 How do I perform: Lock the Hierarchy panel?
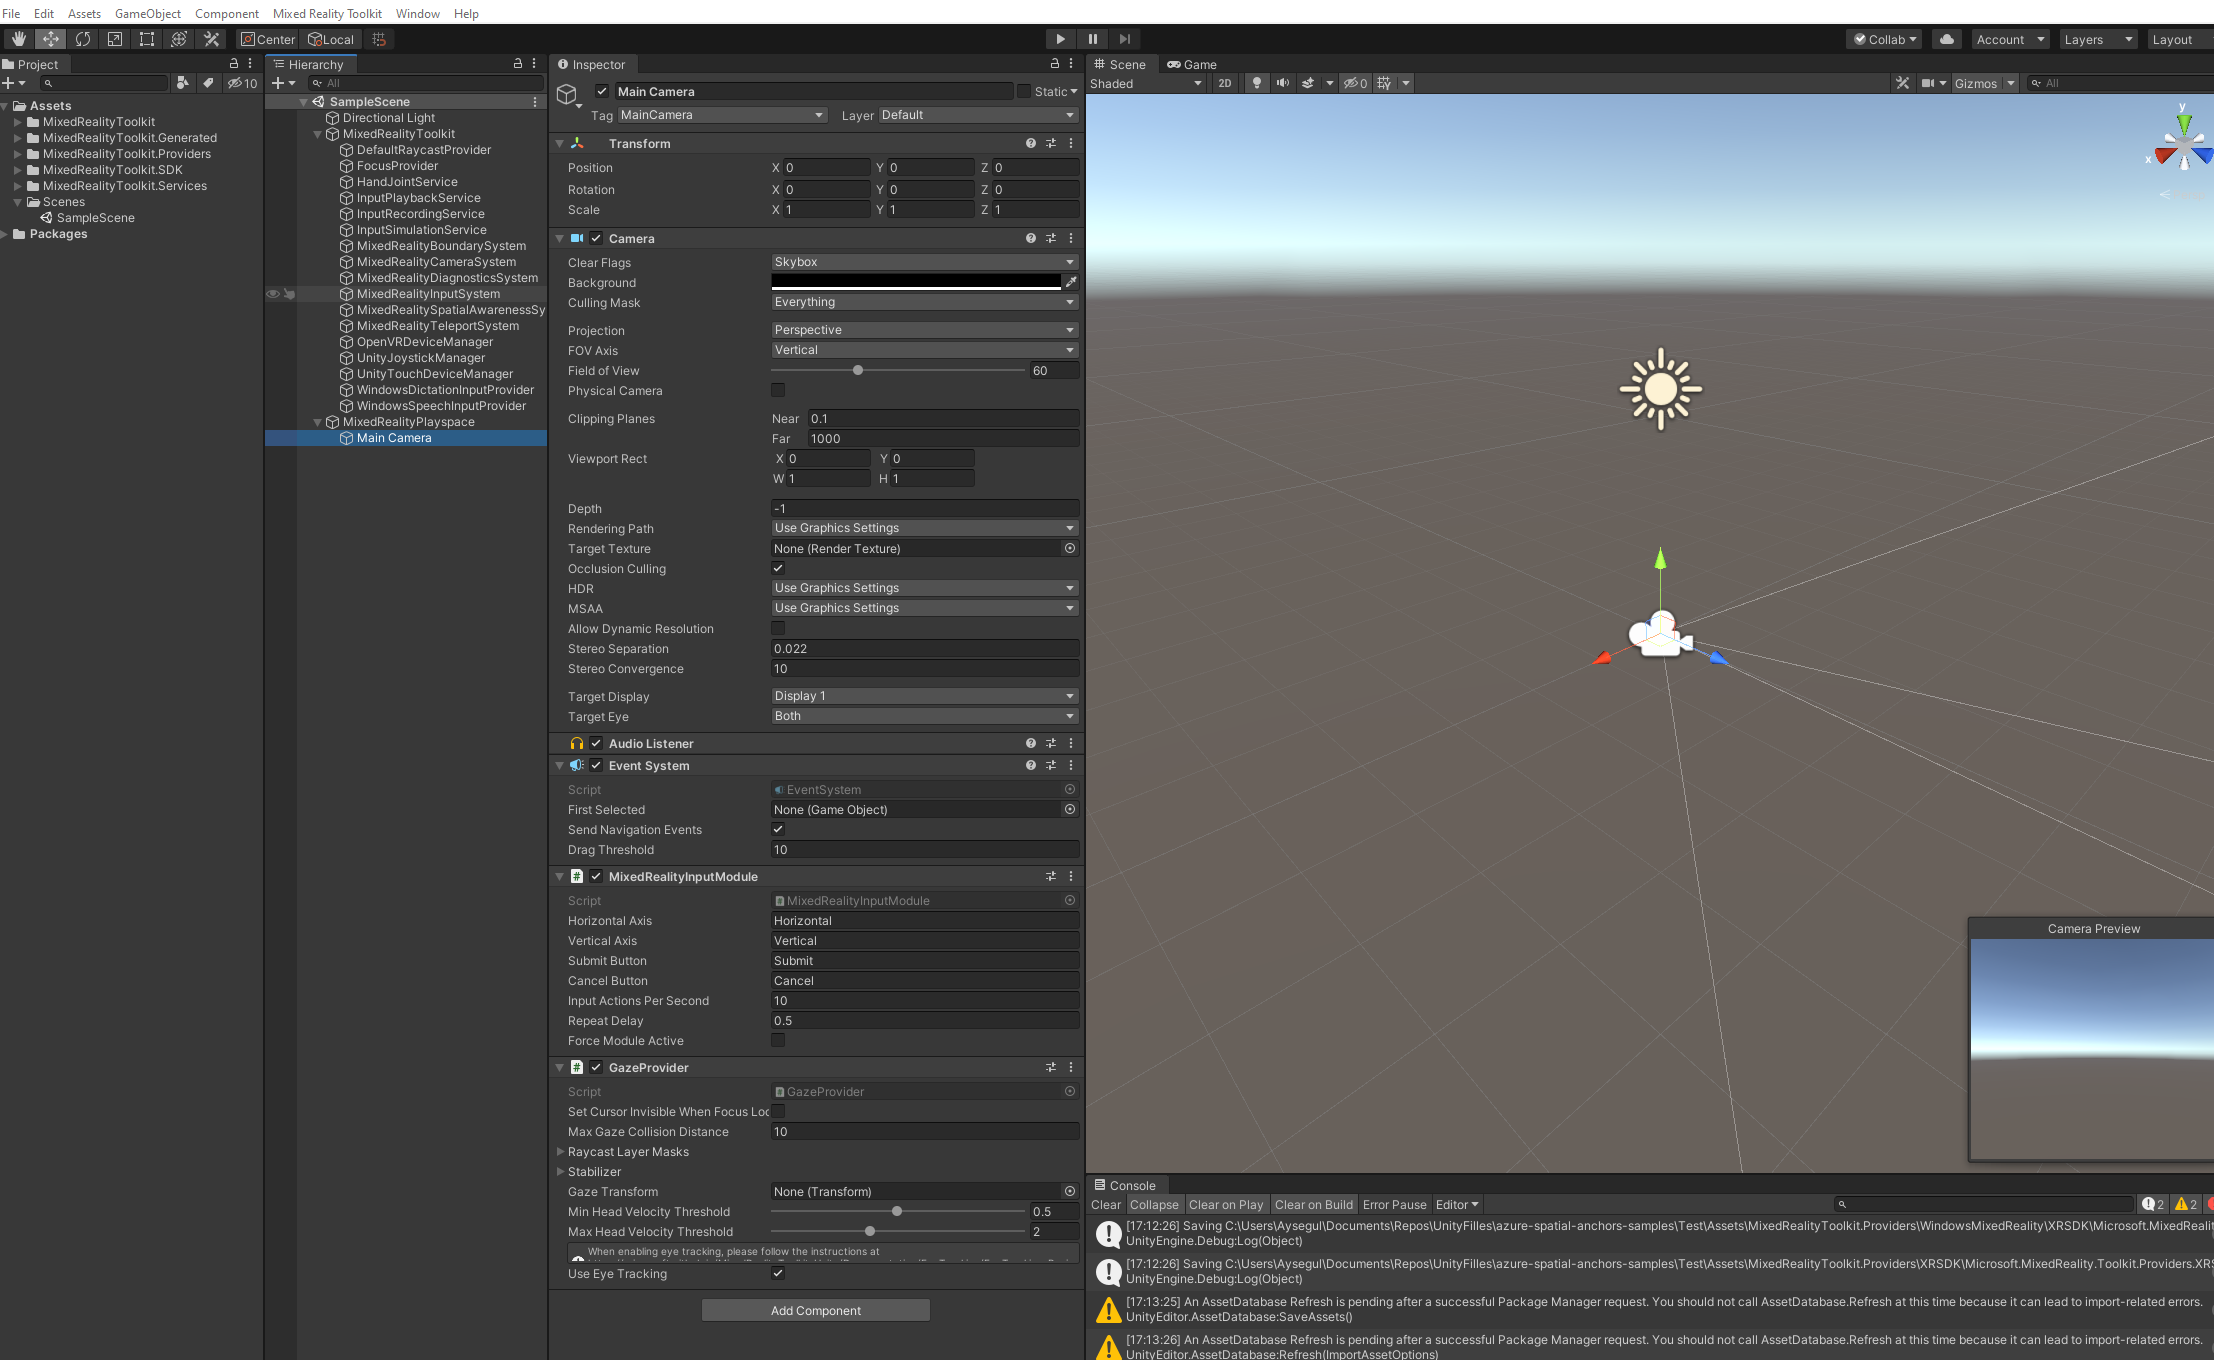(518, 63)
